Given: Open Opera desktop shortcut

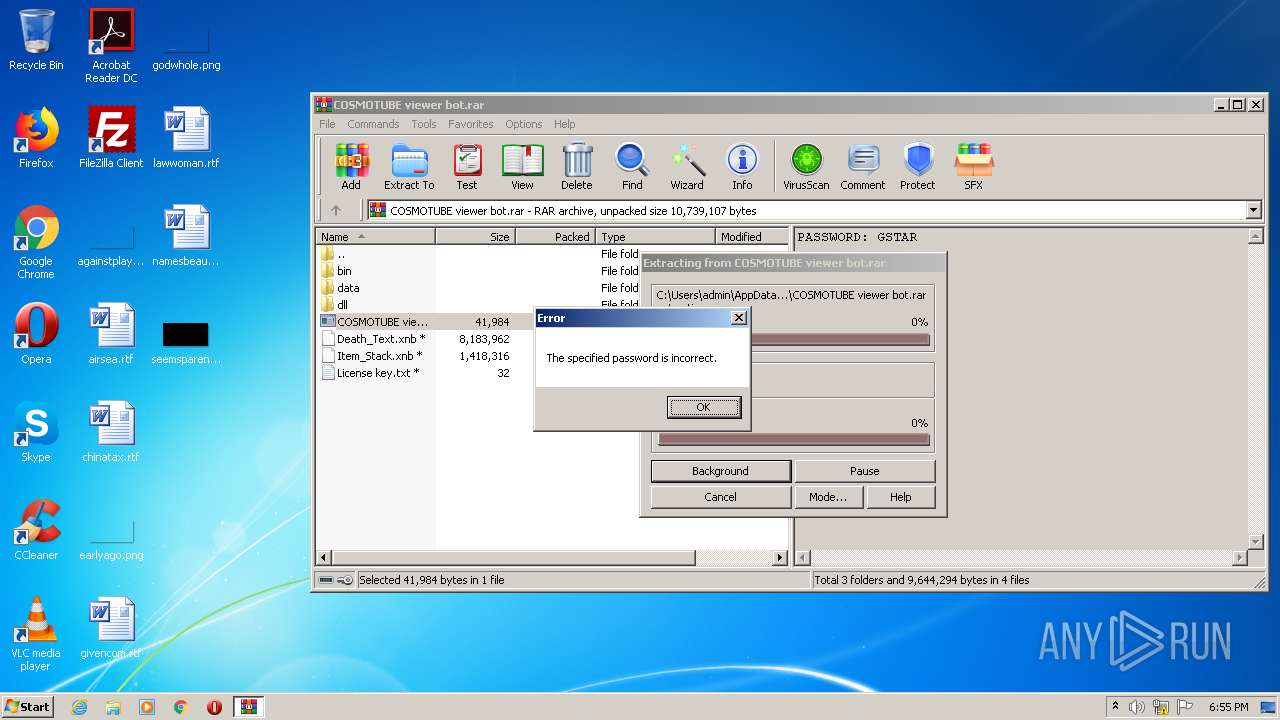Looking at the screenshot, I should [x=36, y=334].
